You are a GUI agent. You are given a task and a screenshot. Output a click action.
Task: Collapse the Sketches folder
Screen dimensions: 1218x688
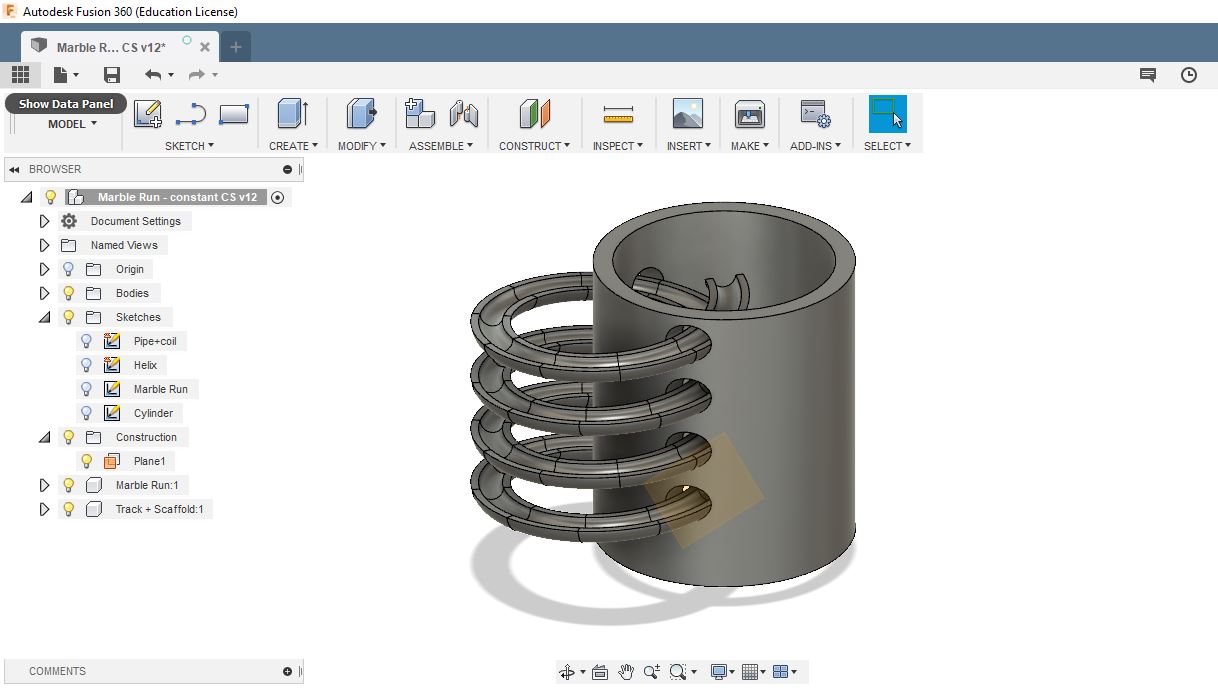pos(44,317)
